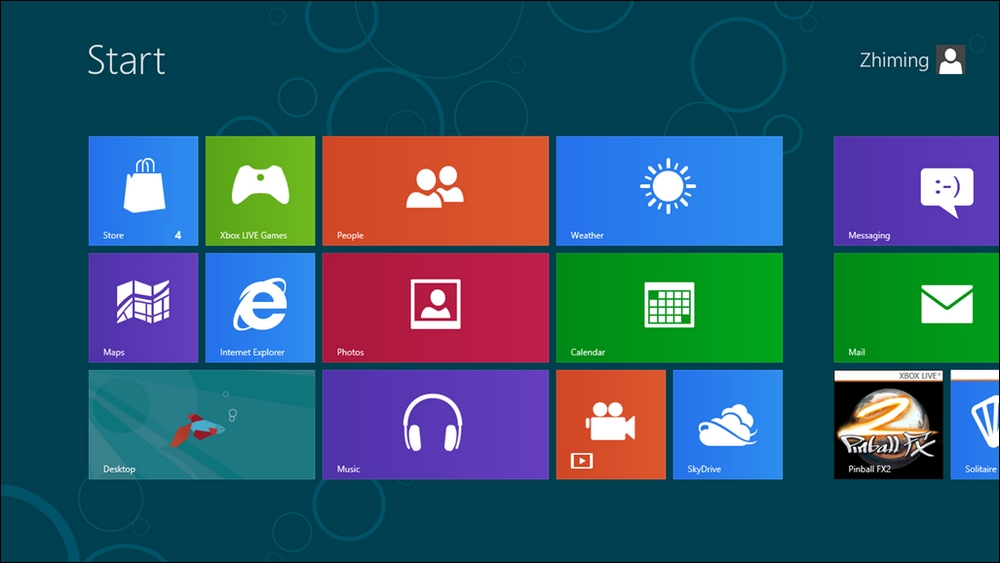Open the Store tile
The image size is (1000, 563).
pos(143,191)
